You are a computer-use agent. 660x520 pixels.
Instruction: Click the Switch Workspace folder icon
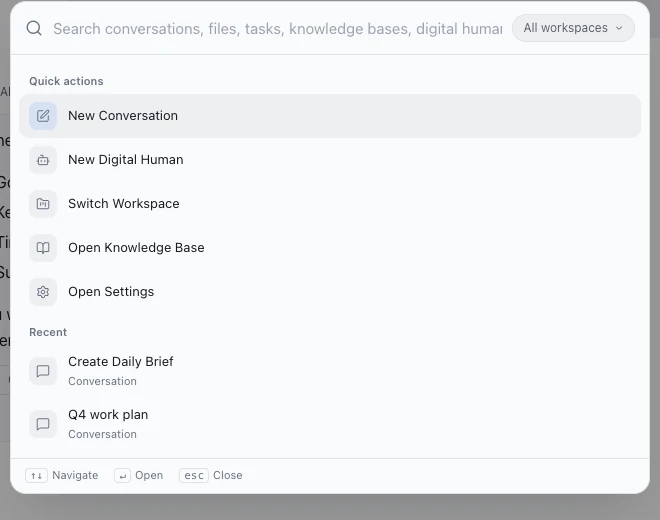tap(43, 204)
